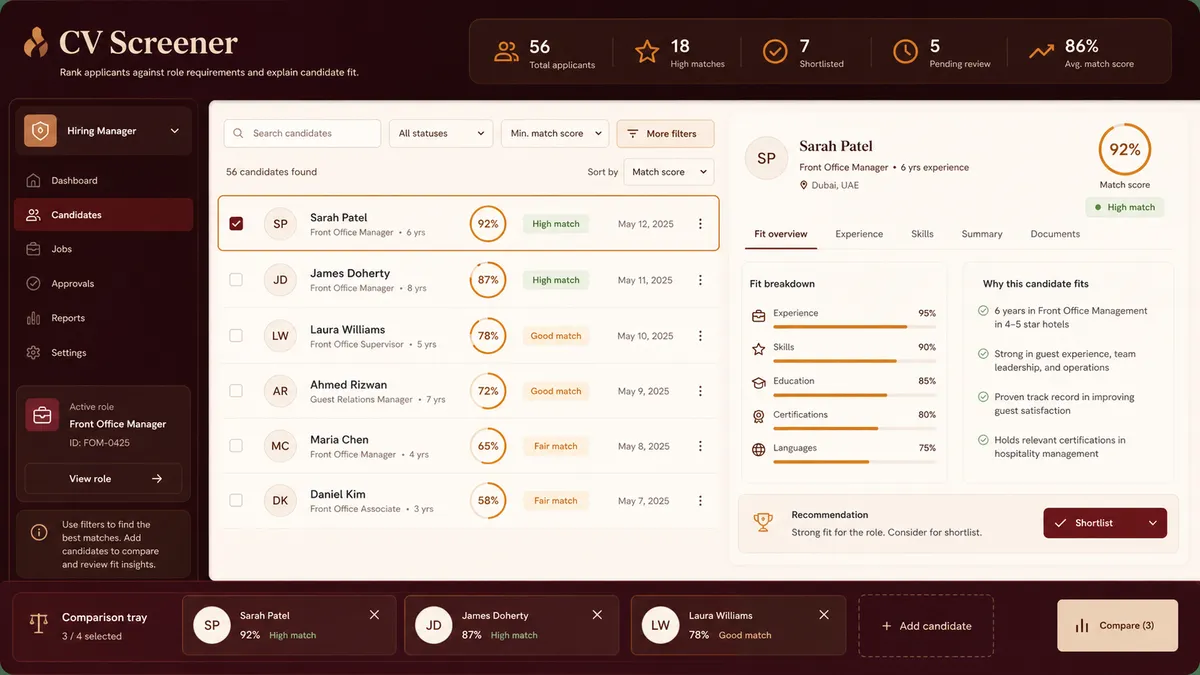The image size is (1200, 675).
Task: Click the Active role briefcase icon
Action: click(42, 416)
